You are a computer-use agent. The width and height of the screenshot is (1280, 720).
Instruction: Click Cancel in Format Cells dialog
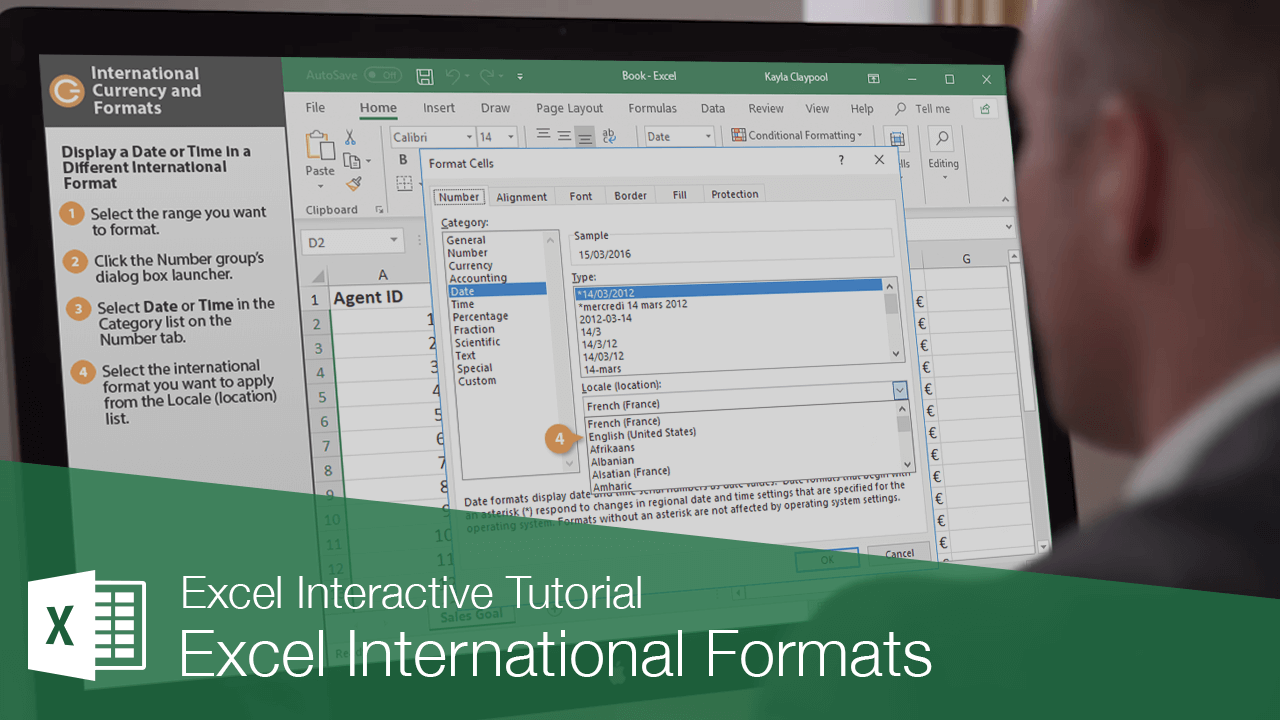tap(899, 553)
